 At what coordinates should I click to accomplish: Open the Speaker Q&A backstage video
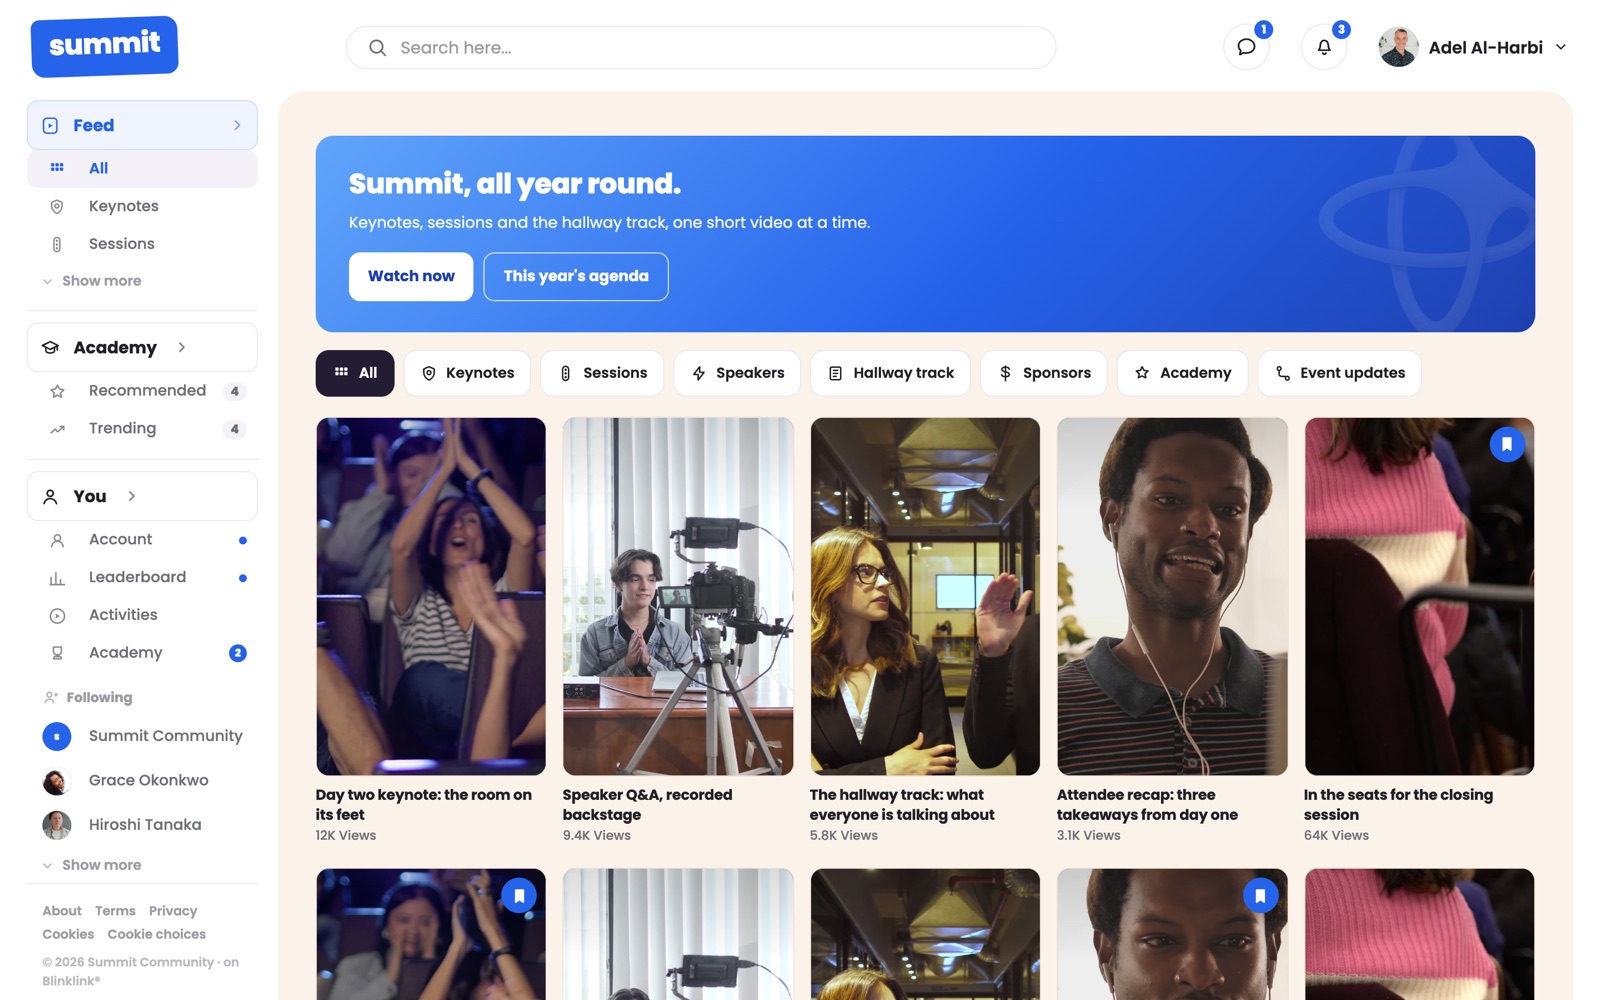[678, 596]
